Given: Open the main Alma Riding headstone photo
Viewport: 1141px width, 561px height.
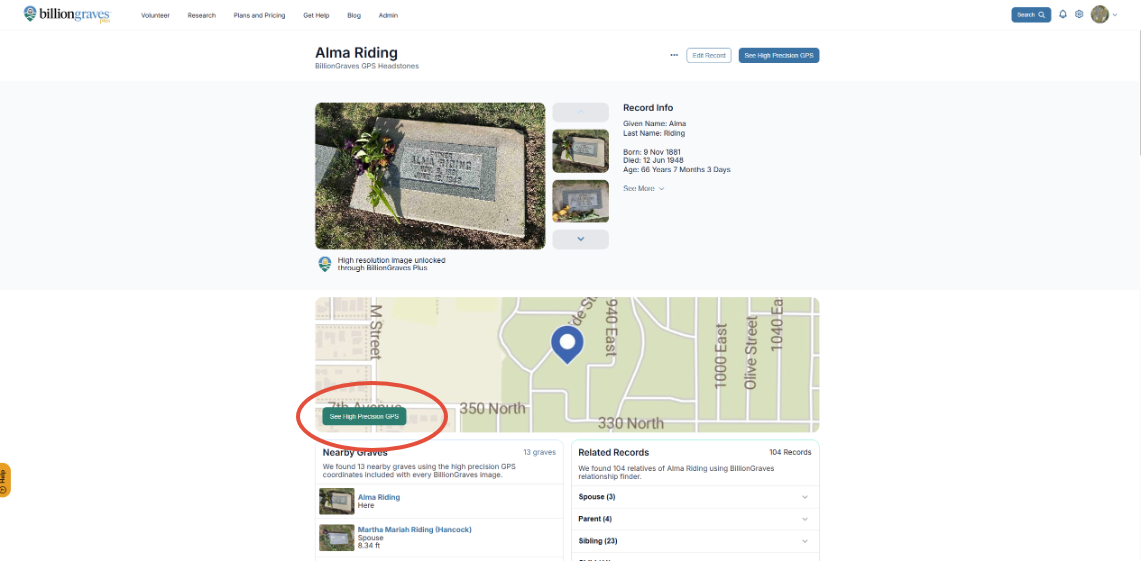Looking at the screenshot, I should [430, 175].
